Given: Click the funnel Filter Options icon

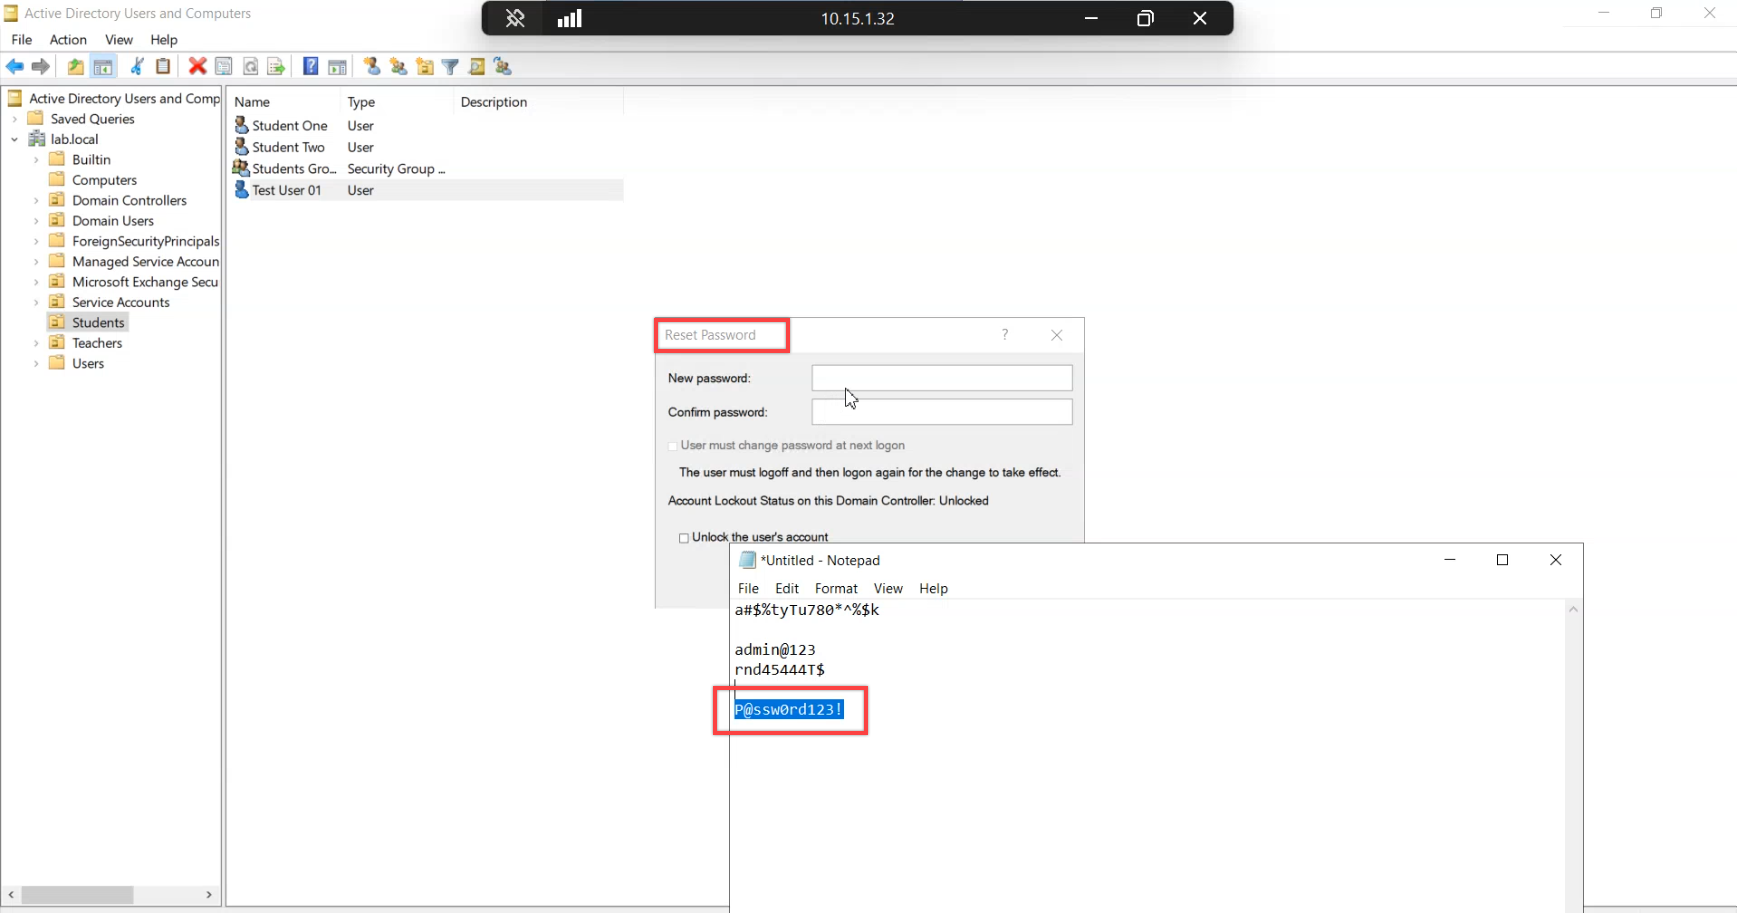Looking at the screenshot, I should [451, 66].
